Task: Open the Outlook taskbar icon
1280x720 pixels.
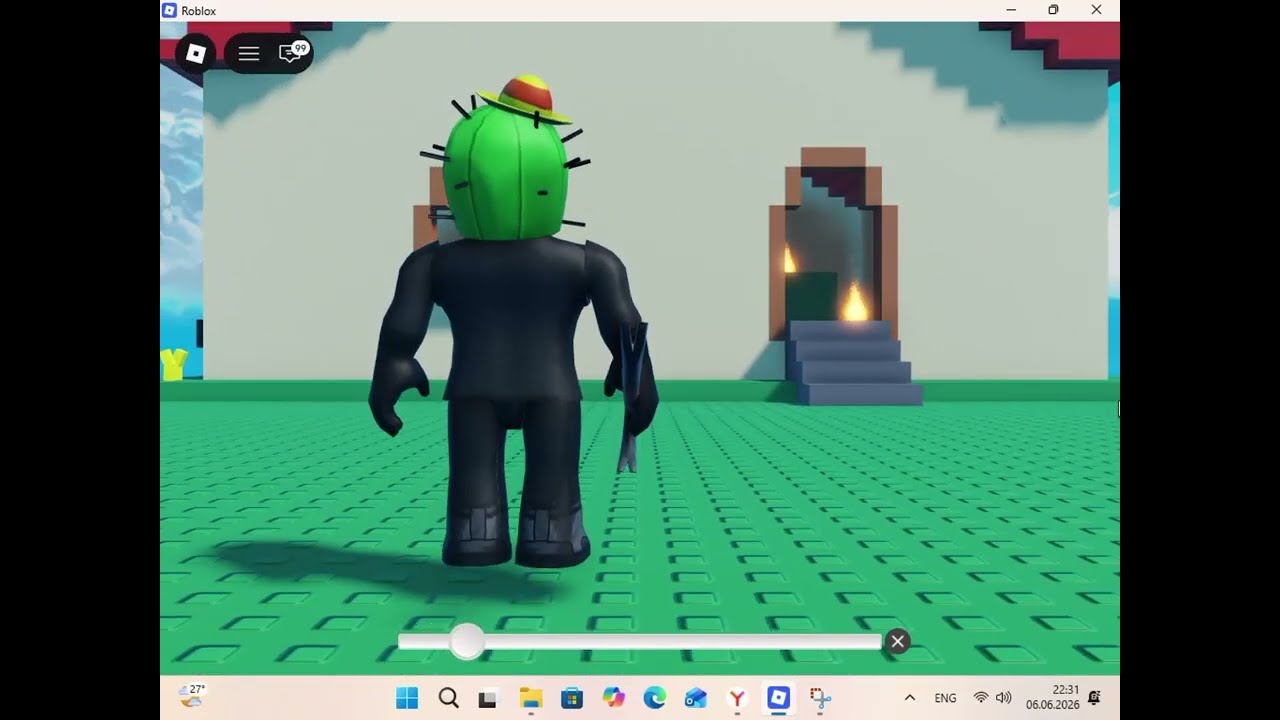Action: click(696, 698)
